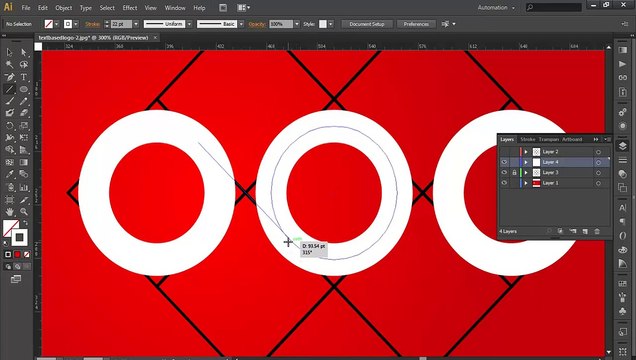Open stroke weight dropdown arrow
636x360 pixels.
click(136, 24)
